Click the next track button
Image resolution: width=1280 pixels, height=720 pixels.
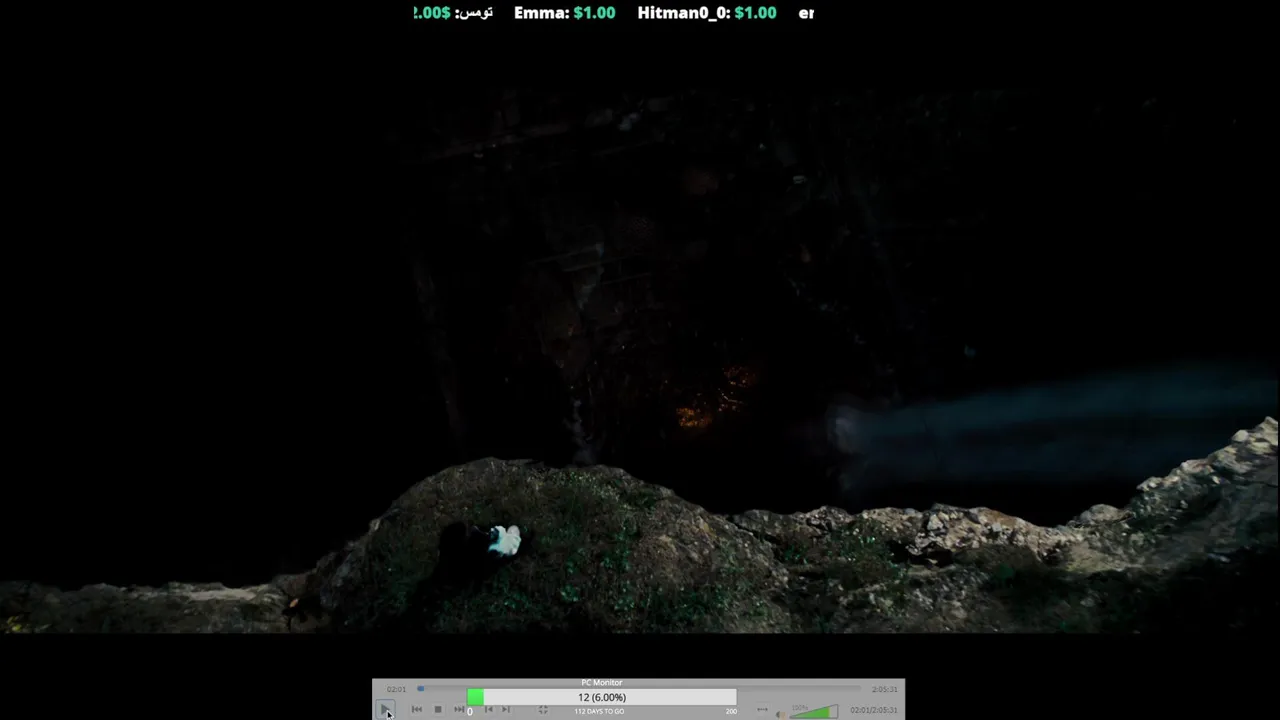tap(459, 709)
